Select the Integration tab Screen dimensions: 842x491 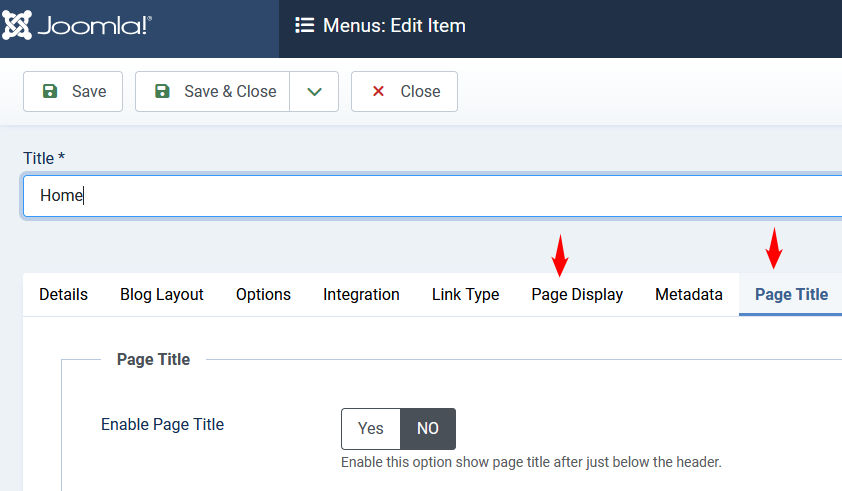361,295
